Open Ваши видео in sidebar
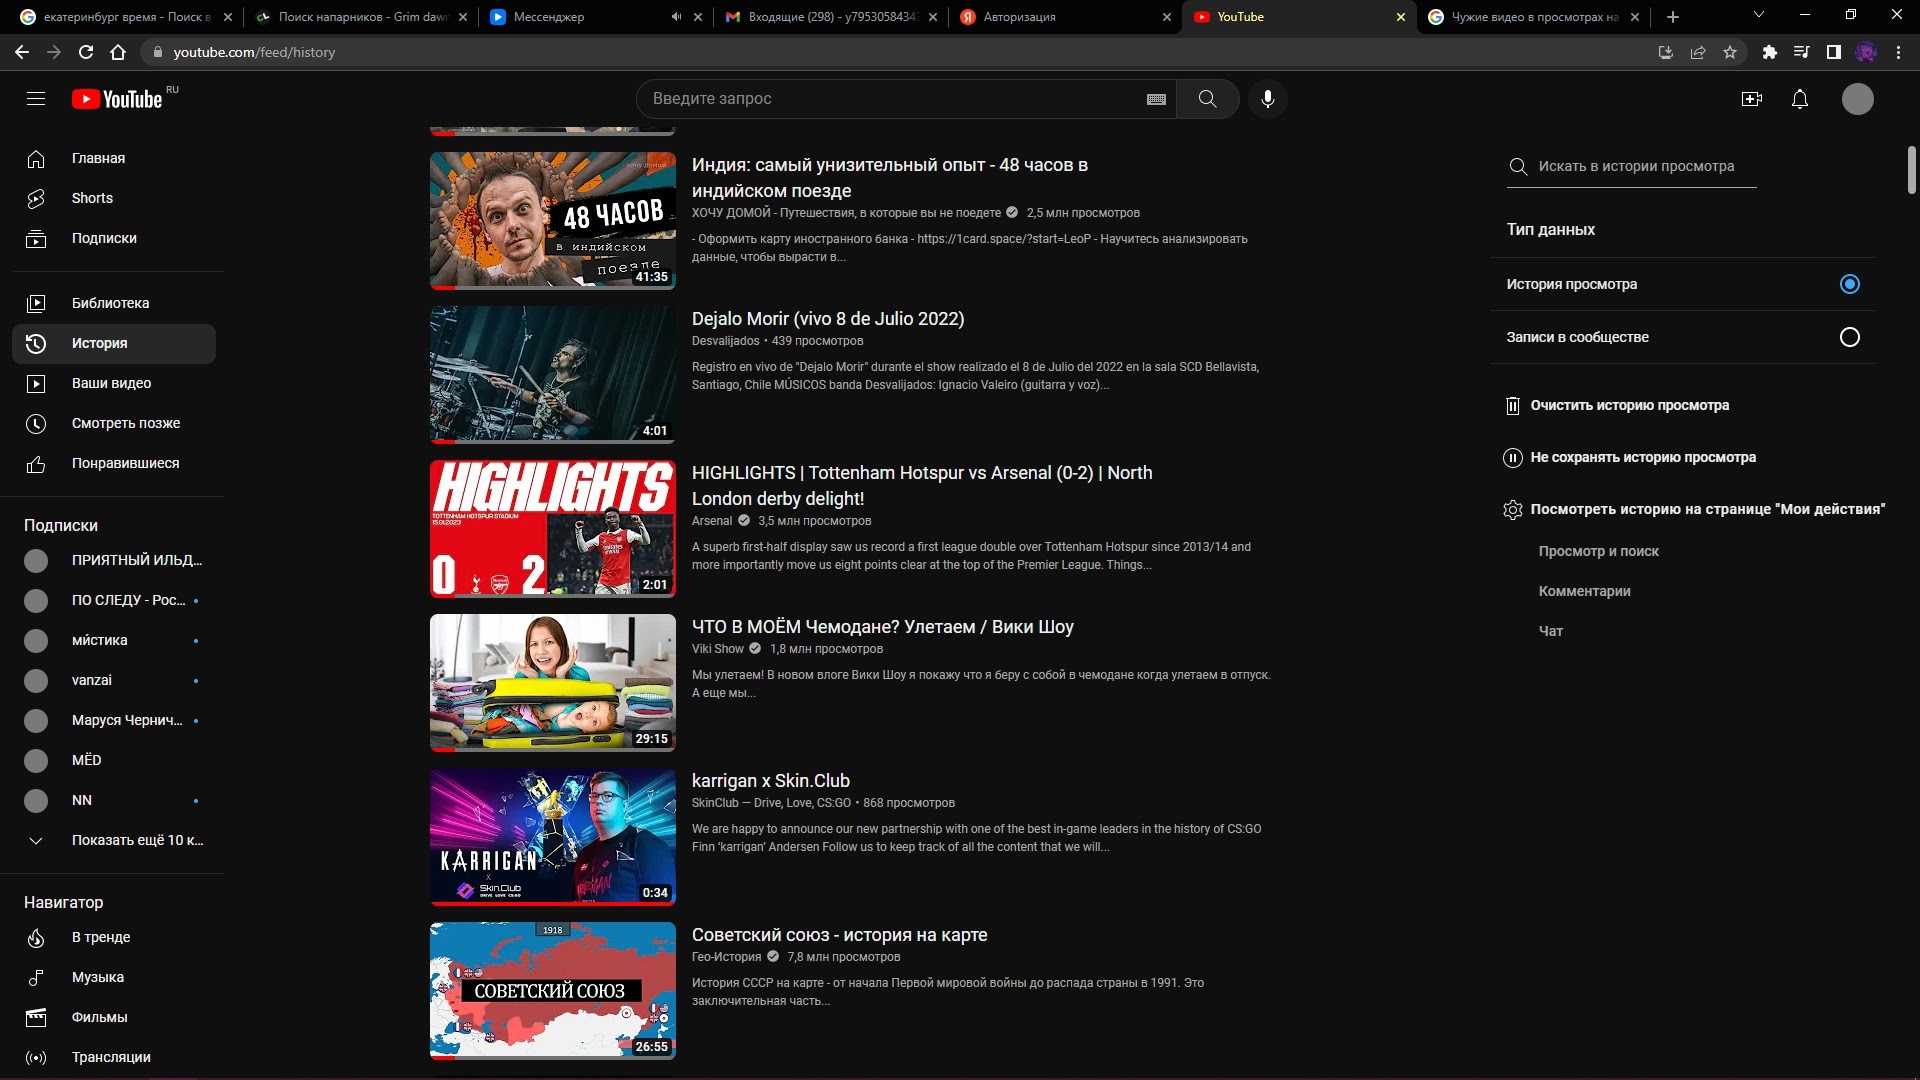This screenshot has width=1920, height=1080. pos(114,383)
